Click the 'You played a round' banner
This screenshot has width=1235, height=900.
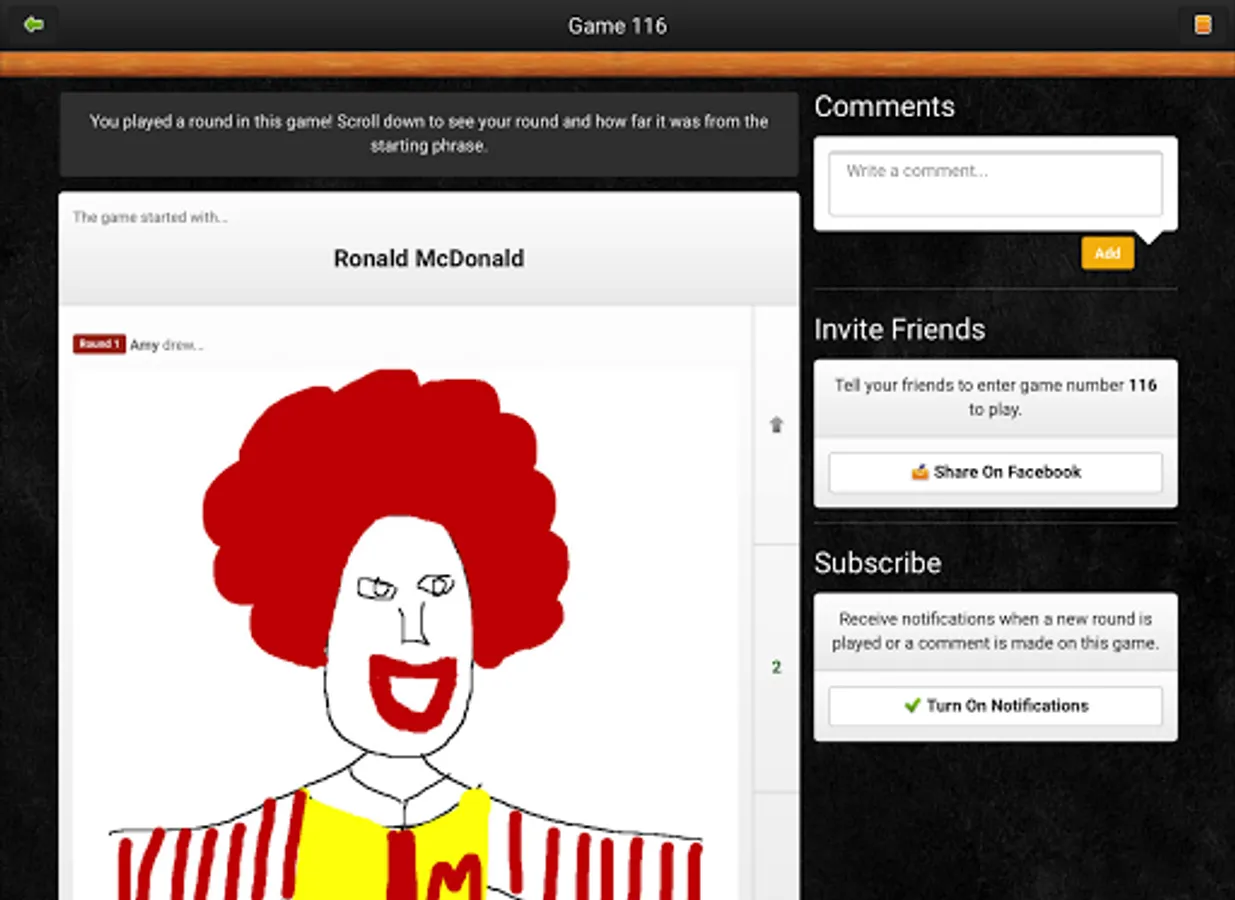point(429,134)
